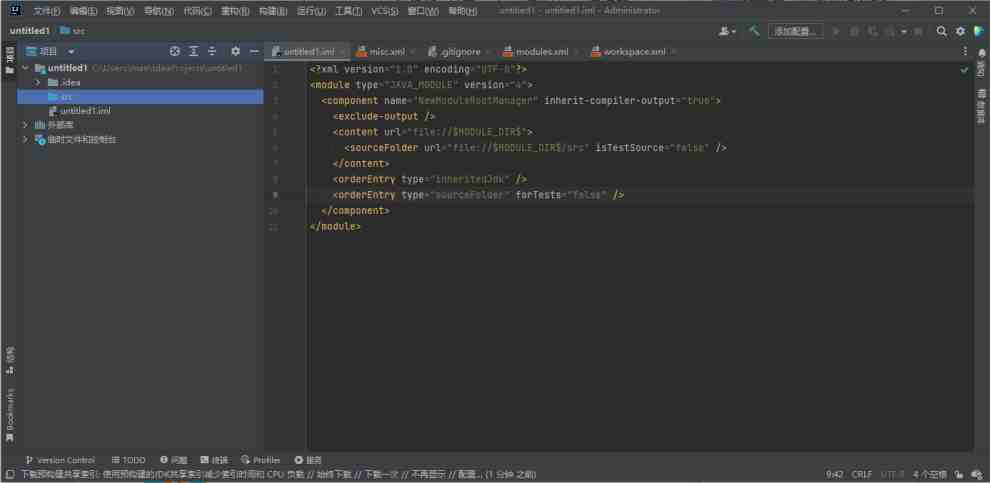Open the Refactor menu

click(235, 11)
